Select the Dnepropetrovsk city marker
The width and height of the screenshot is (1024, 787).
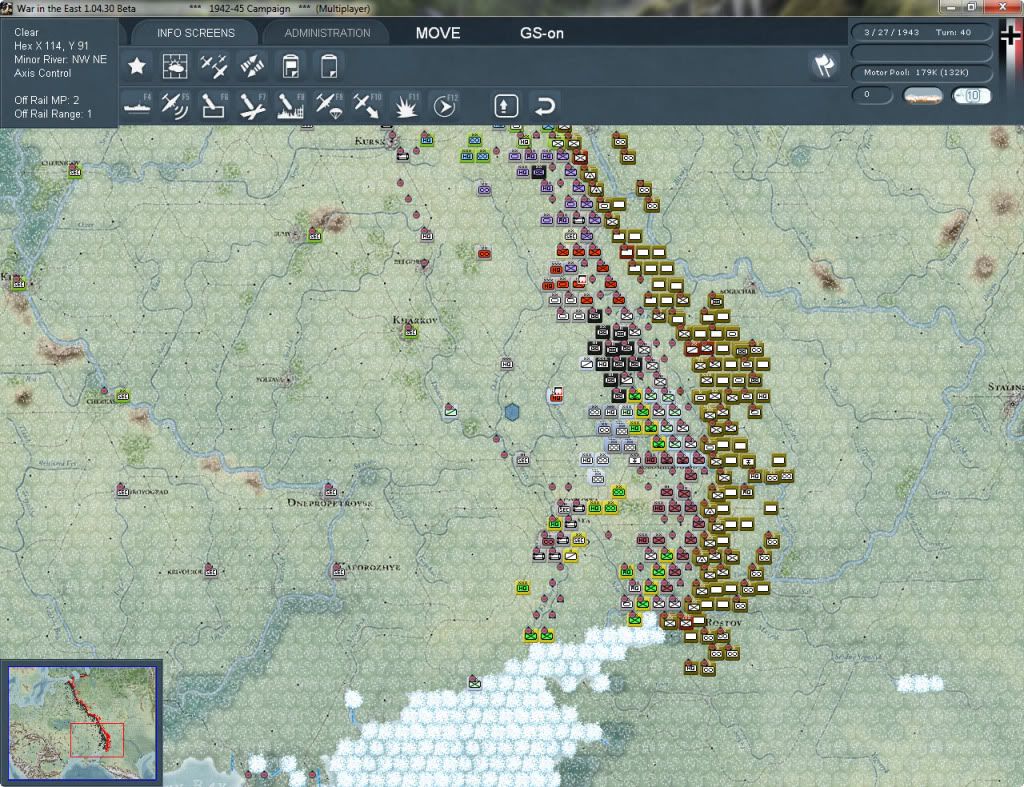click(330, 490)
